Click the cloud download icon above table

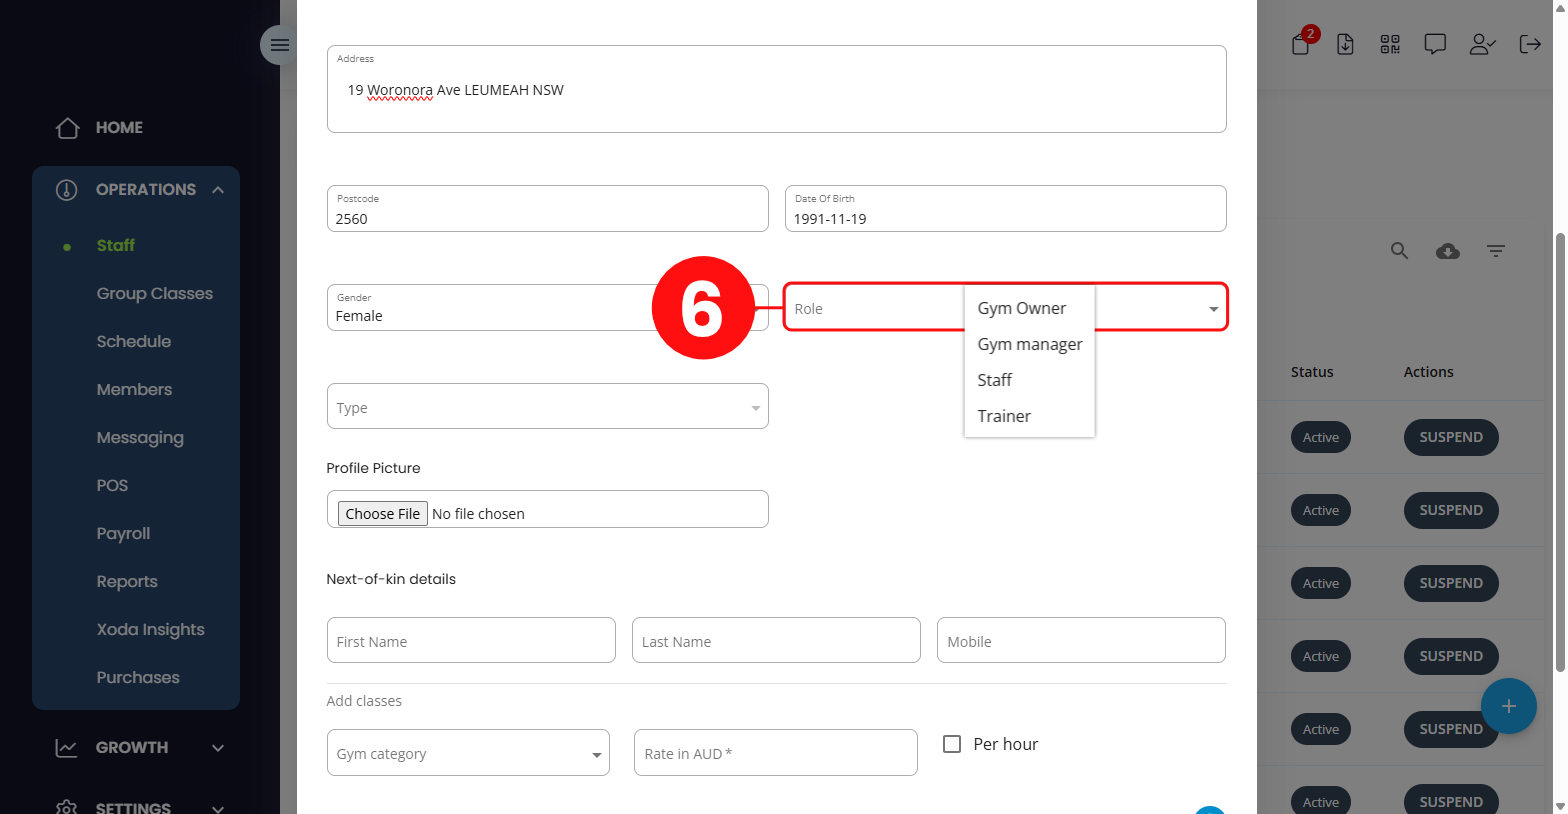pyautogui.click(x=1448, y=251)
